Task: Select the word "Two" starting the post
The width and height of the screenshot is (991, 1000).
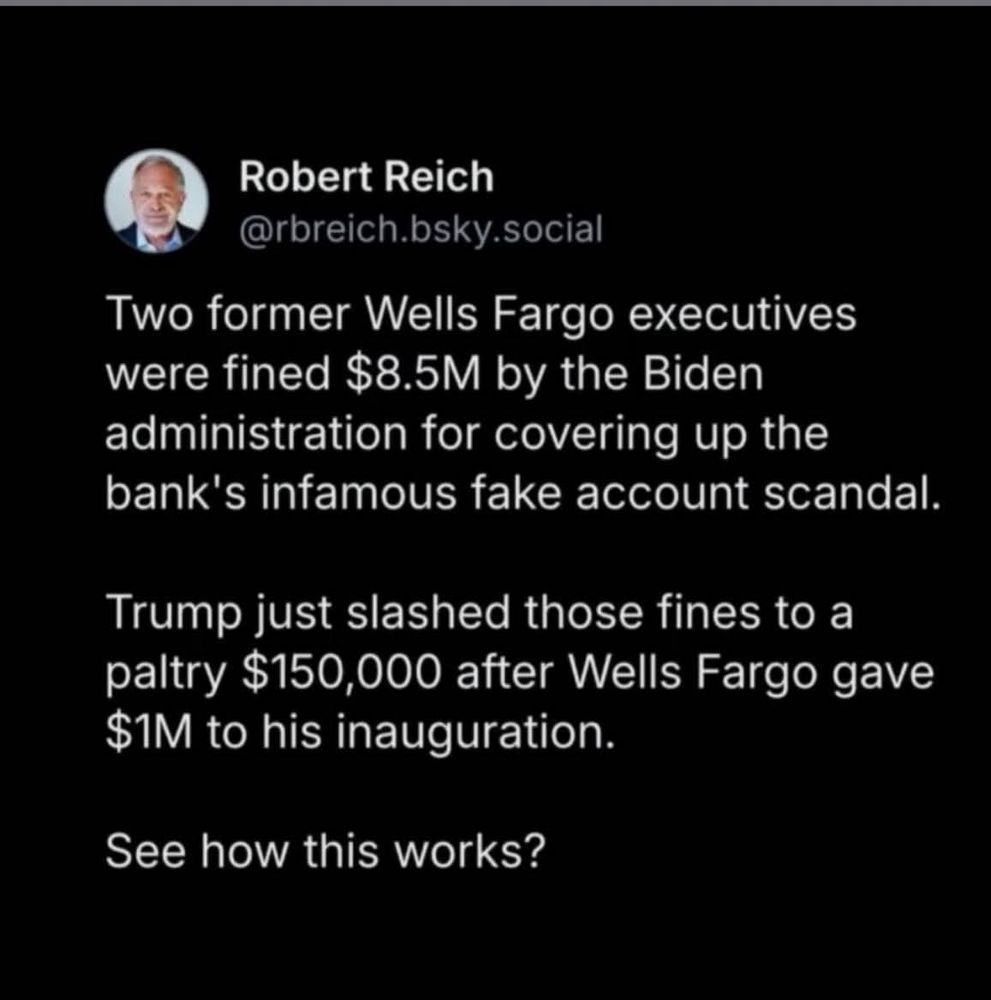Action: coord(149,314)
